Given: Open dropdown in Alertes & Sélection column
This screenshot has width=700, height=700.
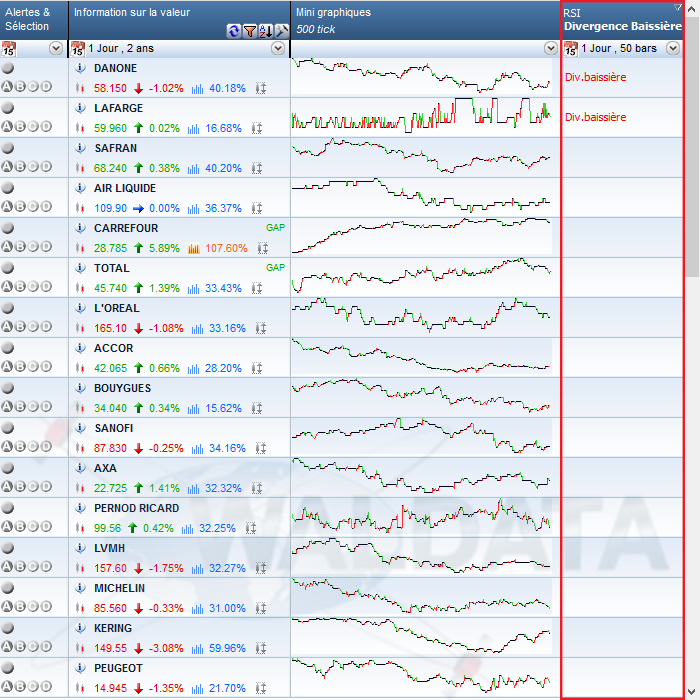Looking at the screenshot, I should pos(56,48).
